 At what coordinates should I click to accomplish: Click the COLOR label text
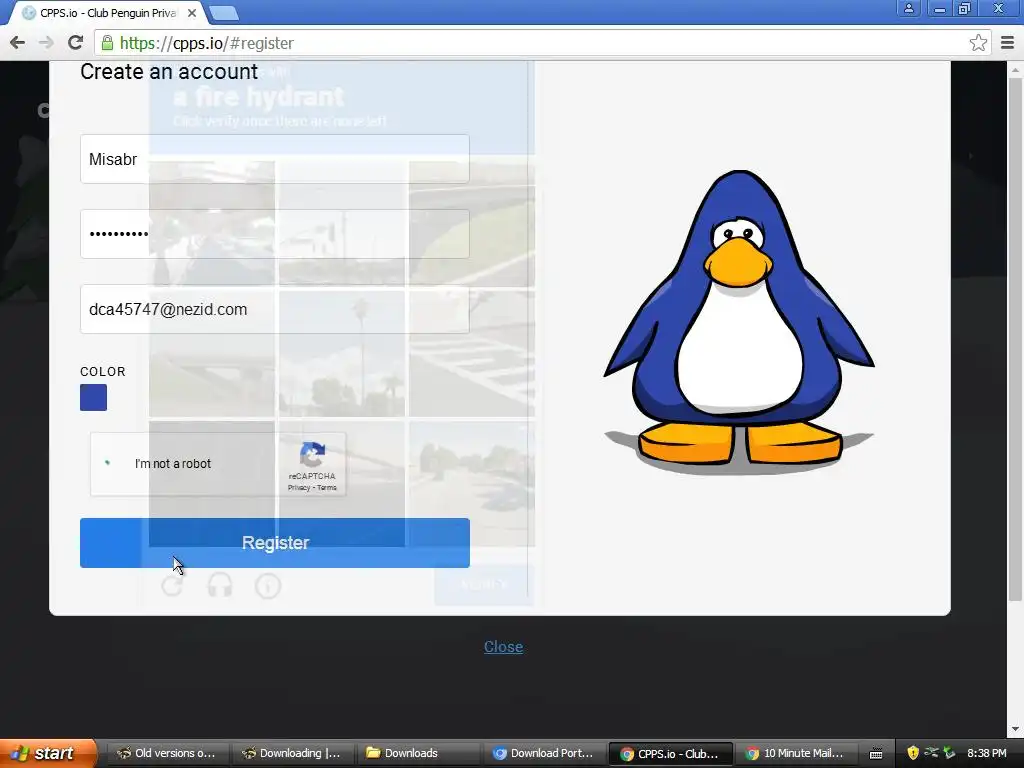(103, 372)
